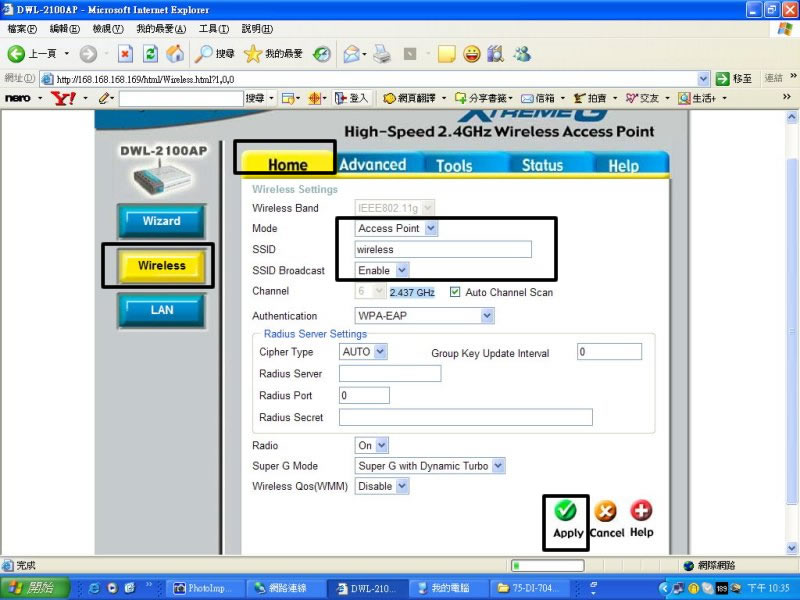
Task: Open the Search magnifier toolbar icon
Action: pyautogui.click(x=204, y=54)
